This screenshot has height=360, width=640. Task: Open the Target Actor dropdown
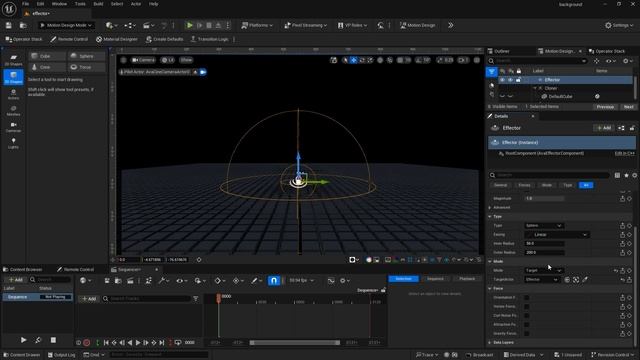pyautogui.click(x=542, y=280)
